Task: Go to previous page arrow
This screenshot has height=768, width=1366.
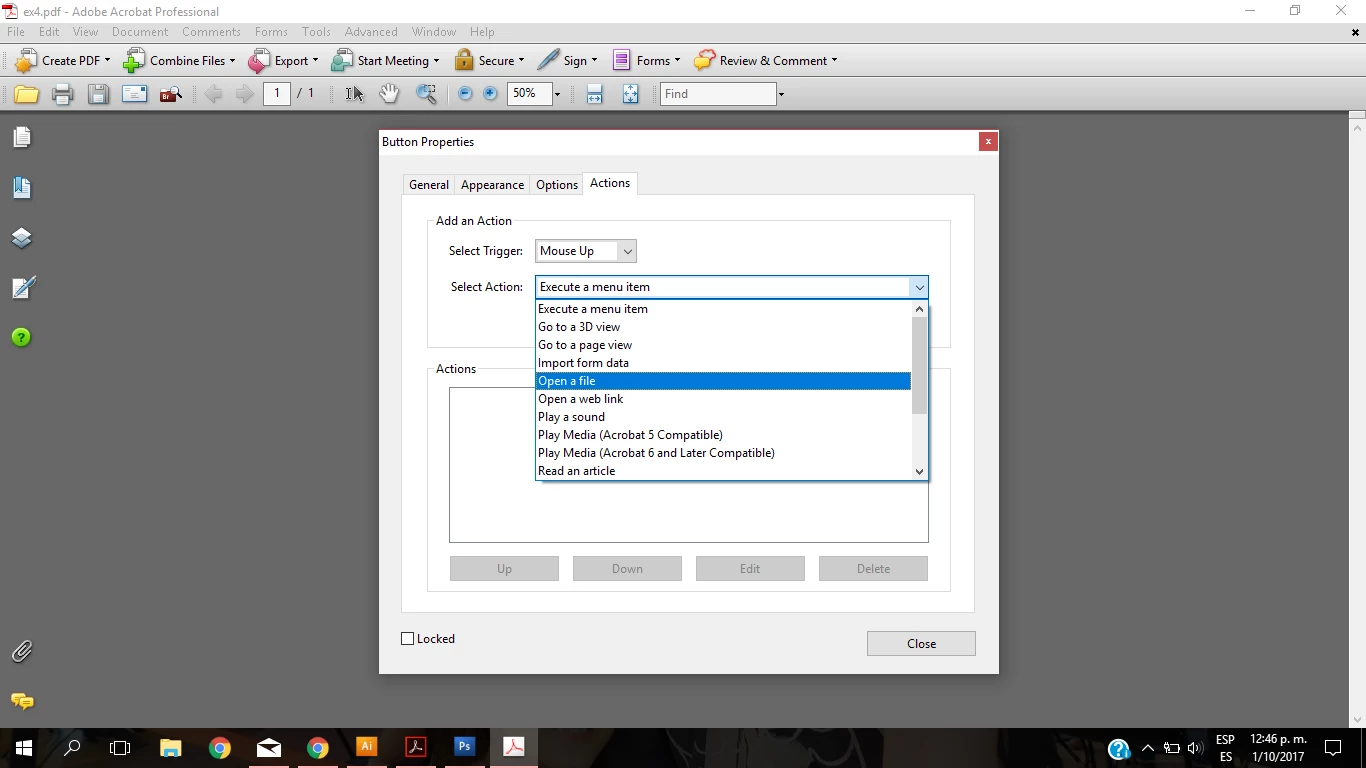Action: coord(213,94)
